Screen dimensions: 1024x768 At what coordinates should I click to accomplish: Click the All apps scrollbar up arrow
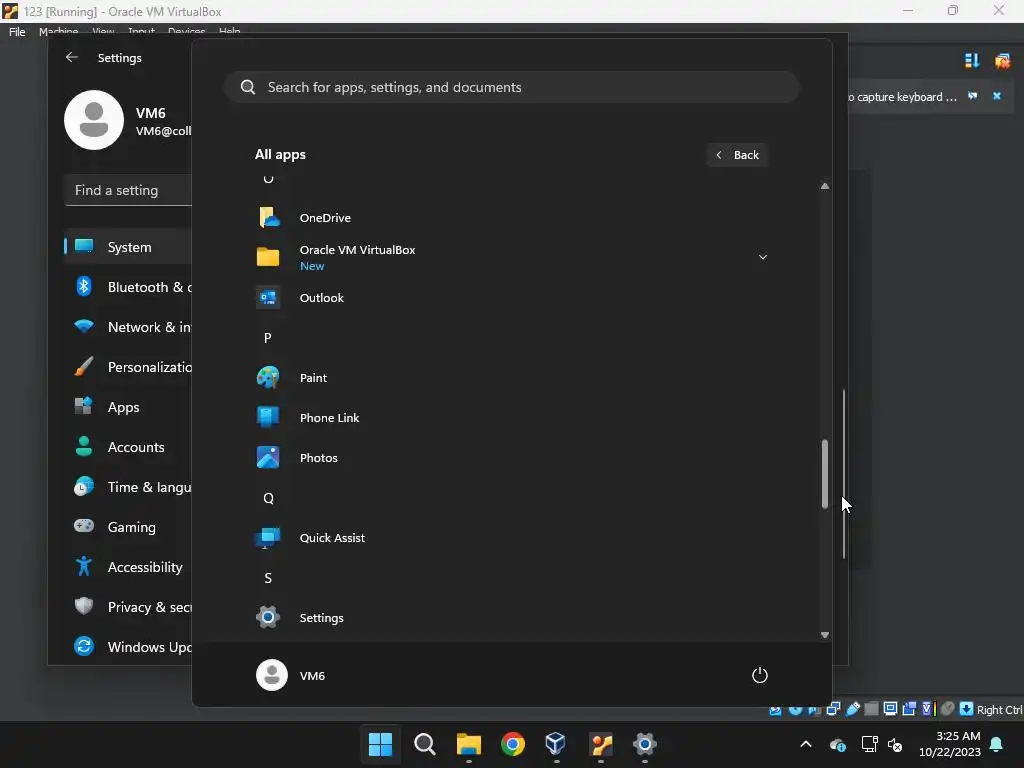click(x=825, y=186)
